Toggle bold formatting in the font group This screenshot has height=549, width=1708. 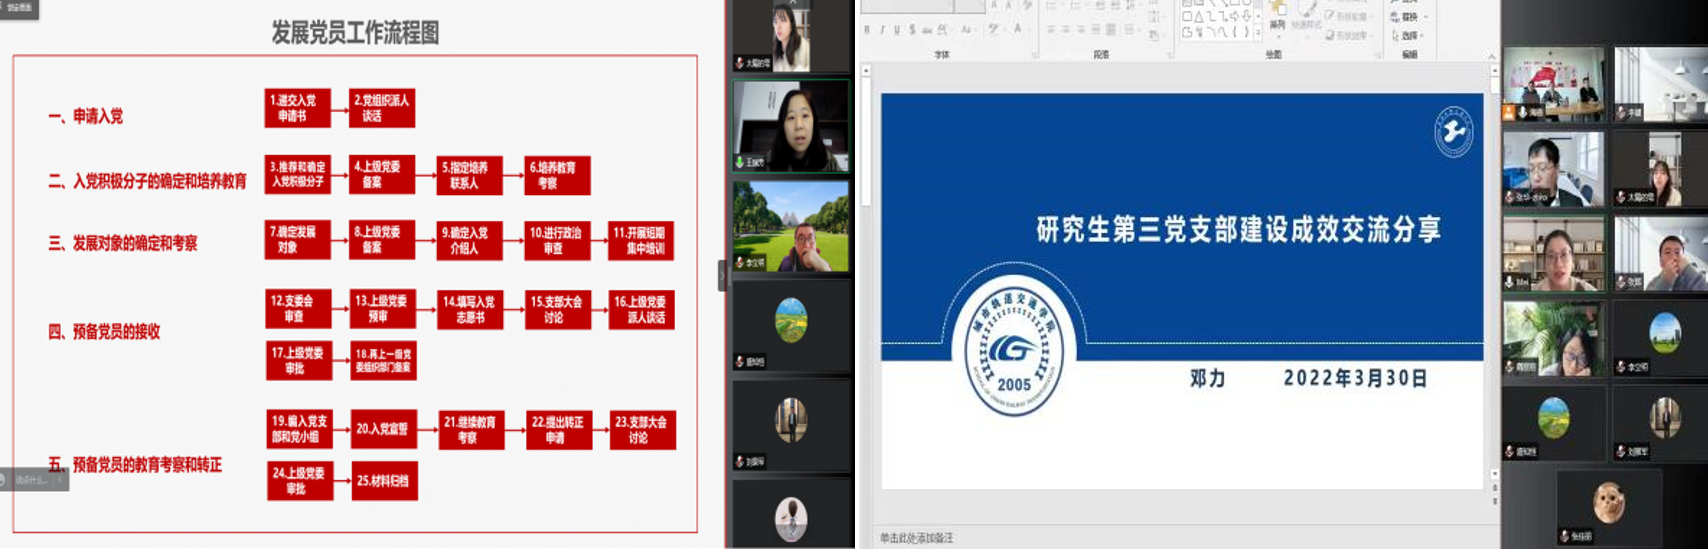[x=867, y=30]
